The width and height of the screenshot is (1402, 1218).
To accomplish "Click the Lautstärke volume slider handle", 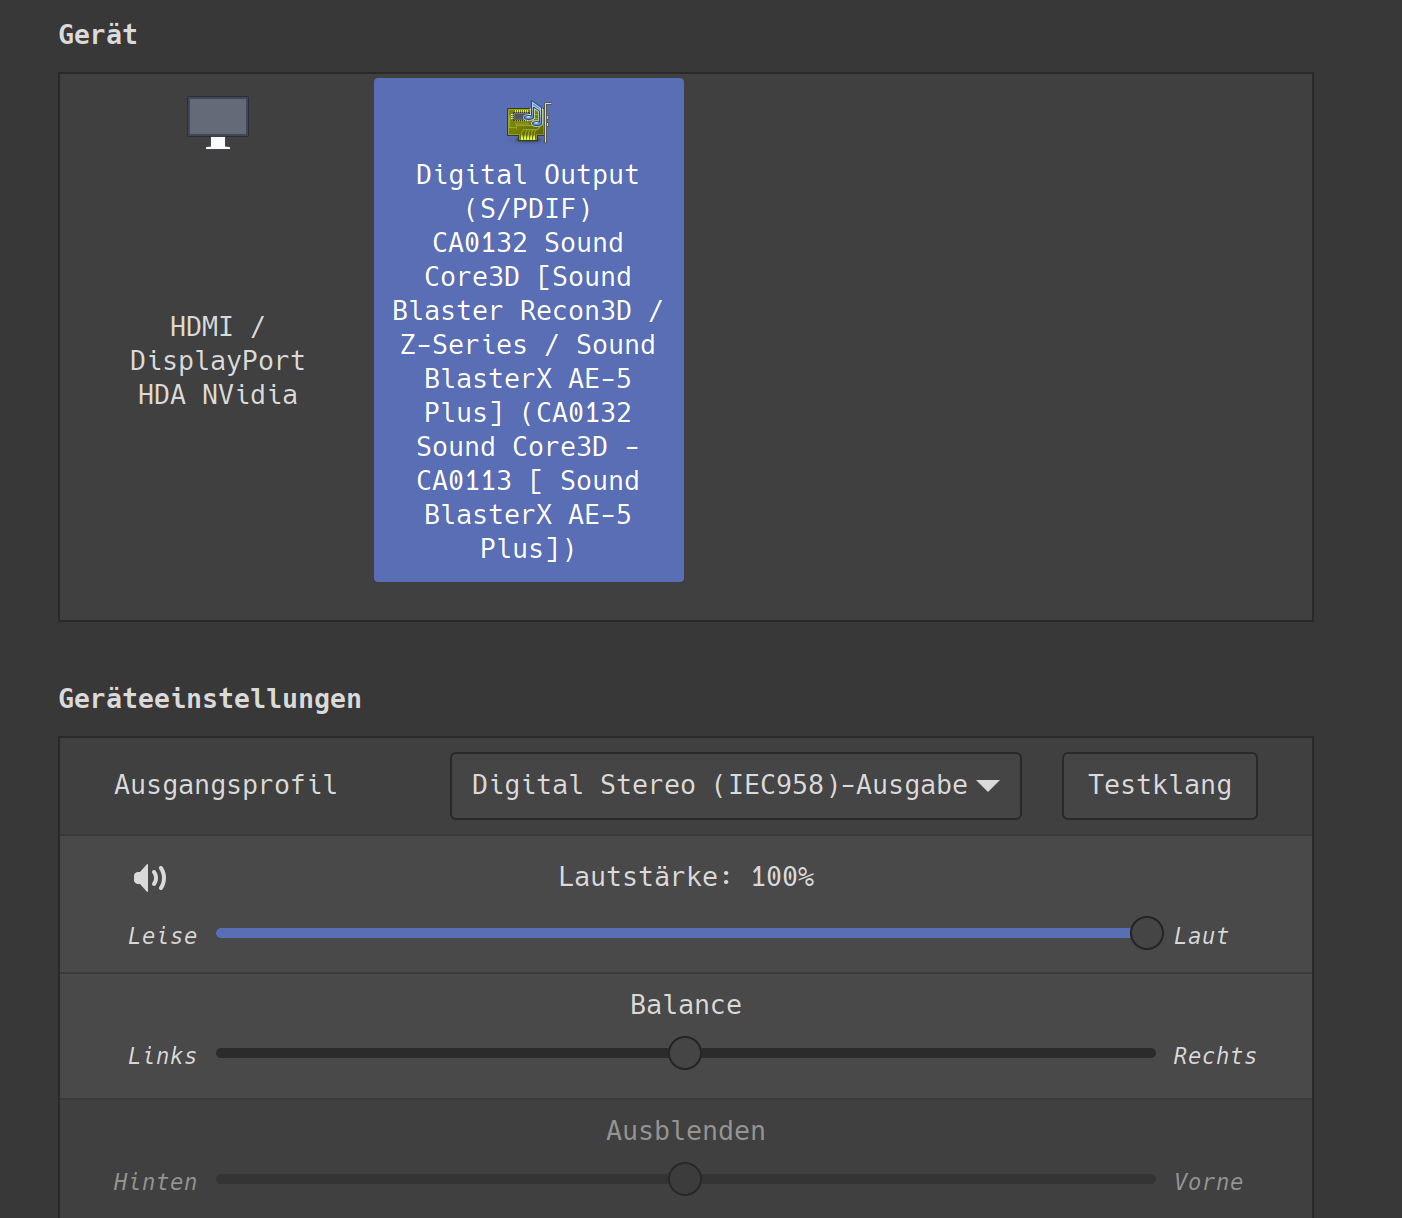I will point(1147,933).
